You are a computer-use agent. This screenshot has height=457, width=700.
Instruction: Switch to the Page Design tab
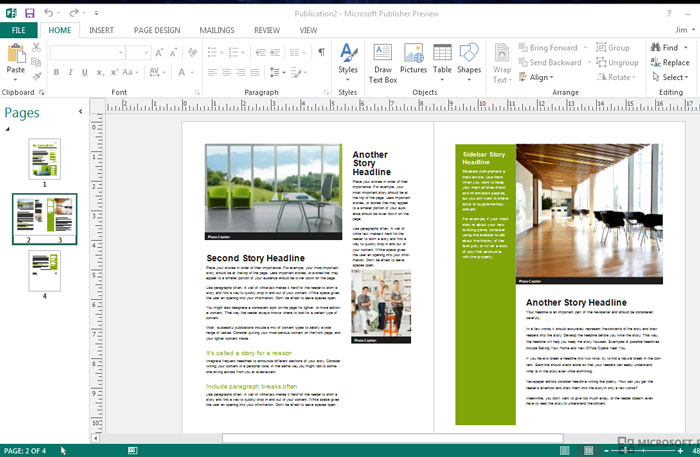click(x=156, y=30)
